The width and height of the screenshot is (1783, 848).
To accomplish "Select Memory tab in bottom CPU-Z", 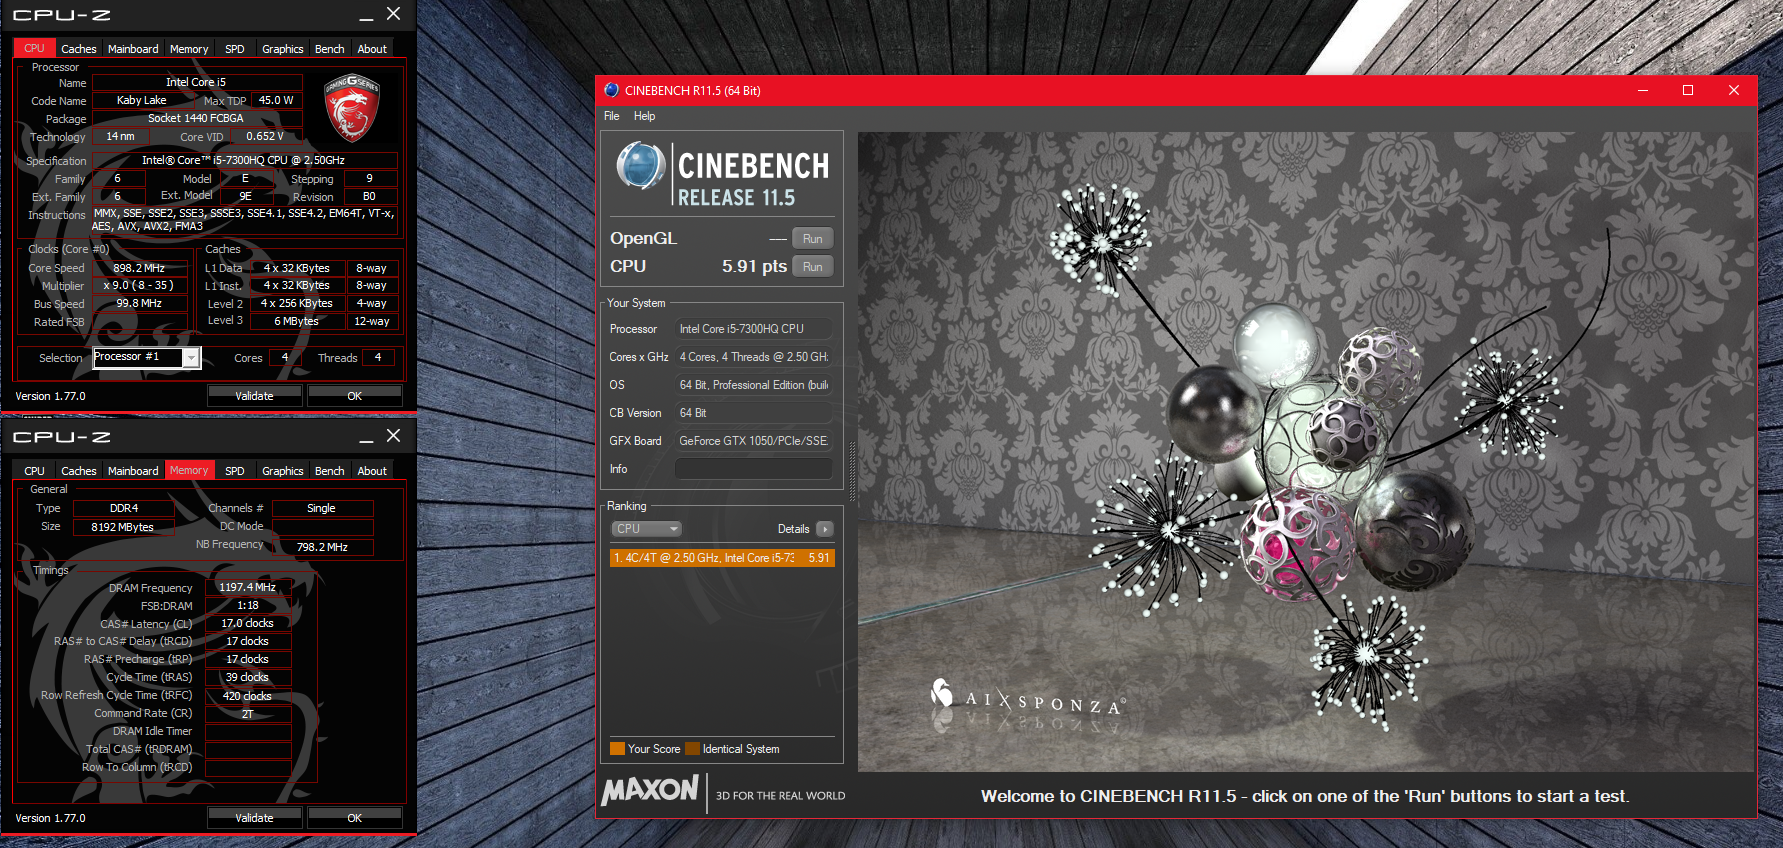I will (x=189, y=470).
